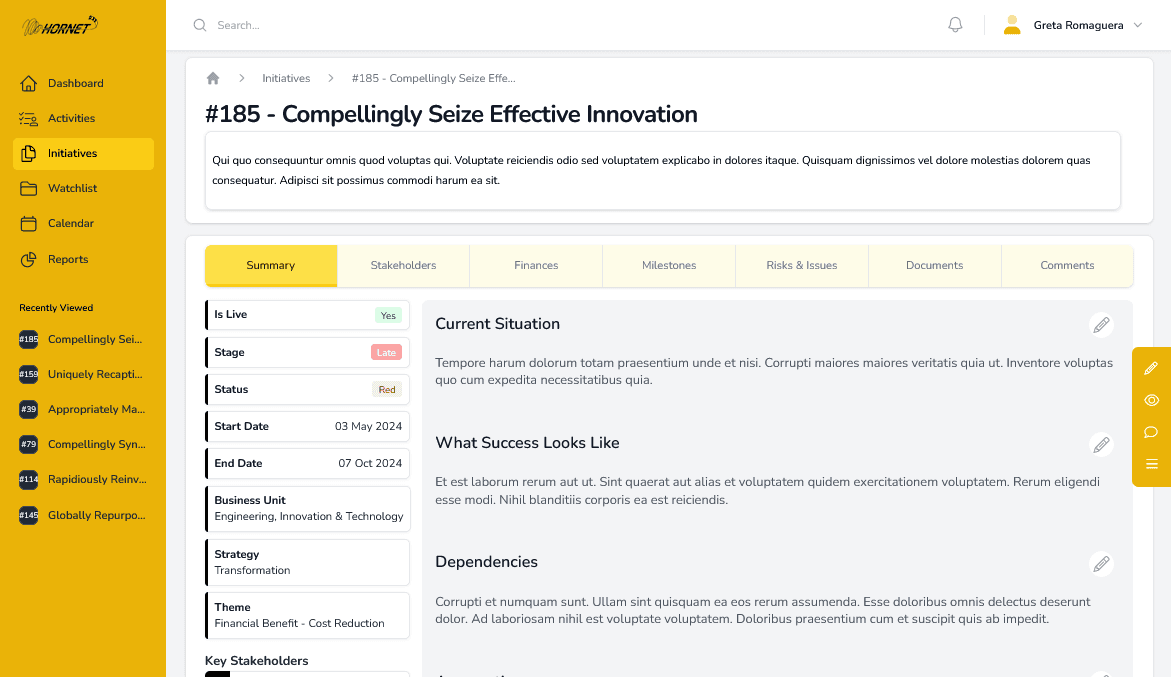Open the Watchlist sidebar item
The height and width of the screenshot is (677, 1171).
tap(72, 188)
